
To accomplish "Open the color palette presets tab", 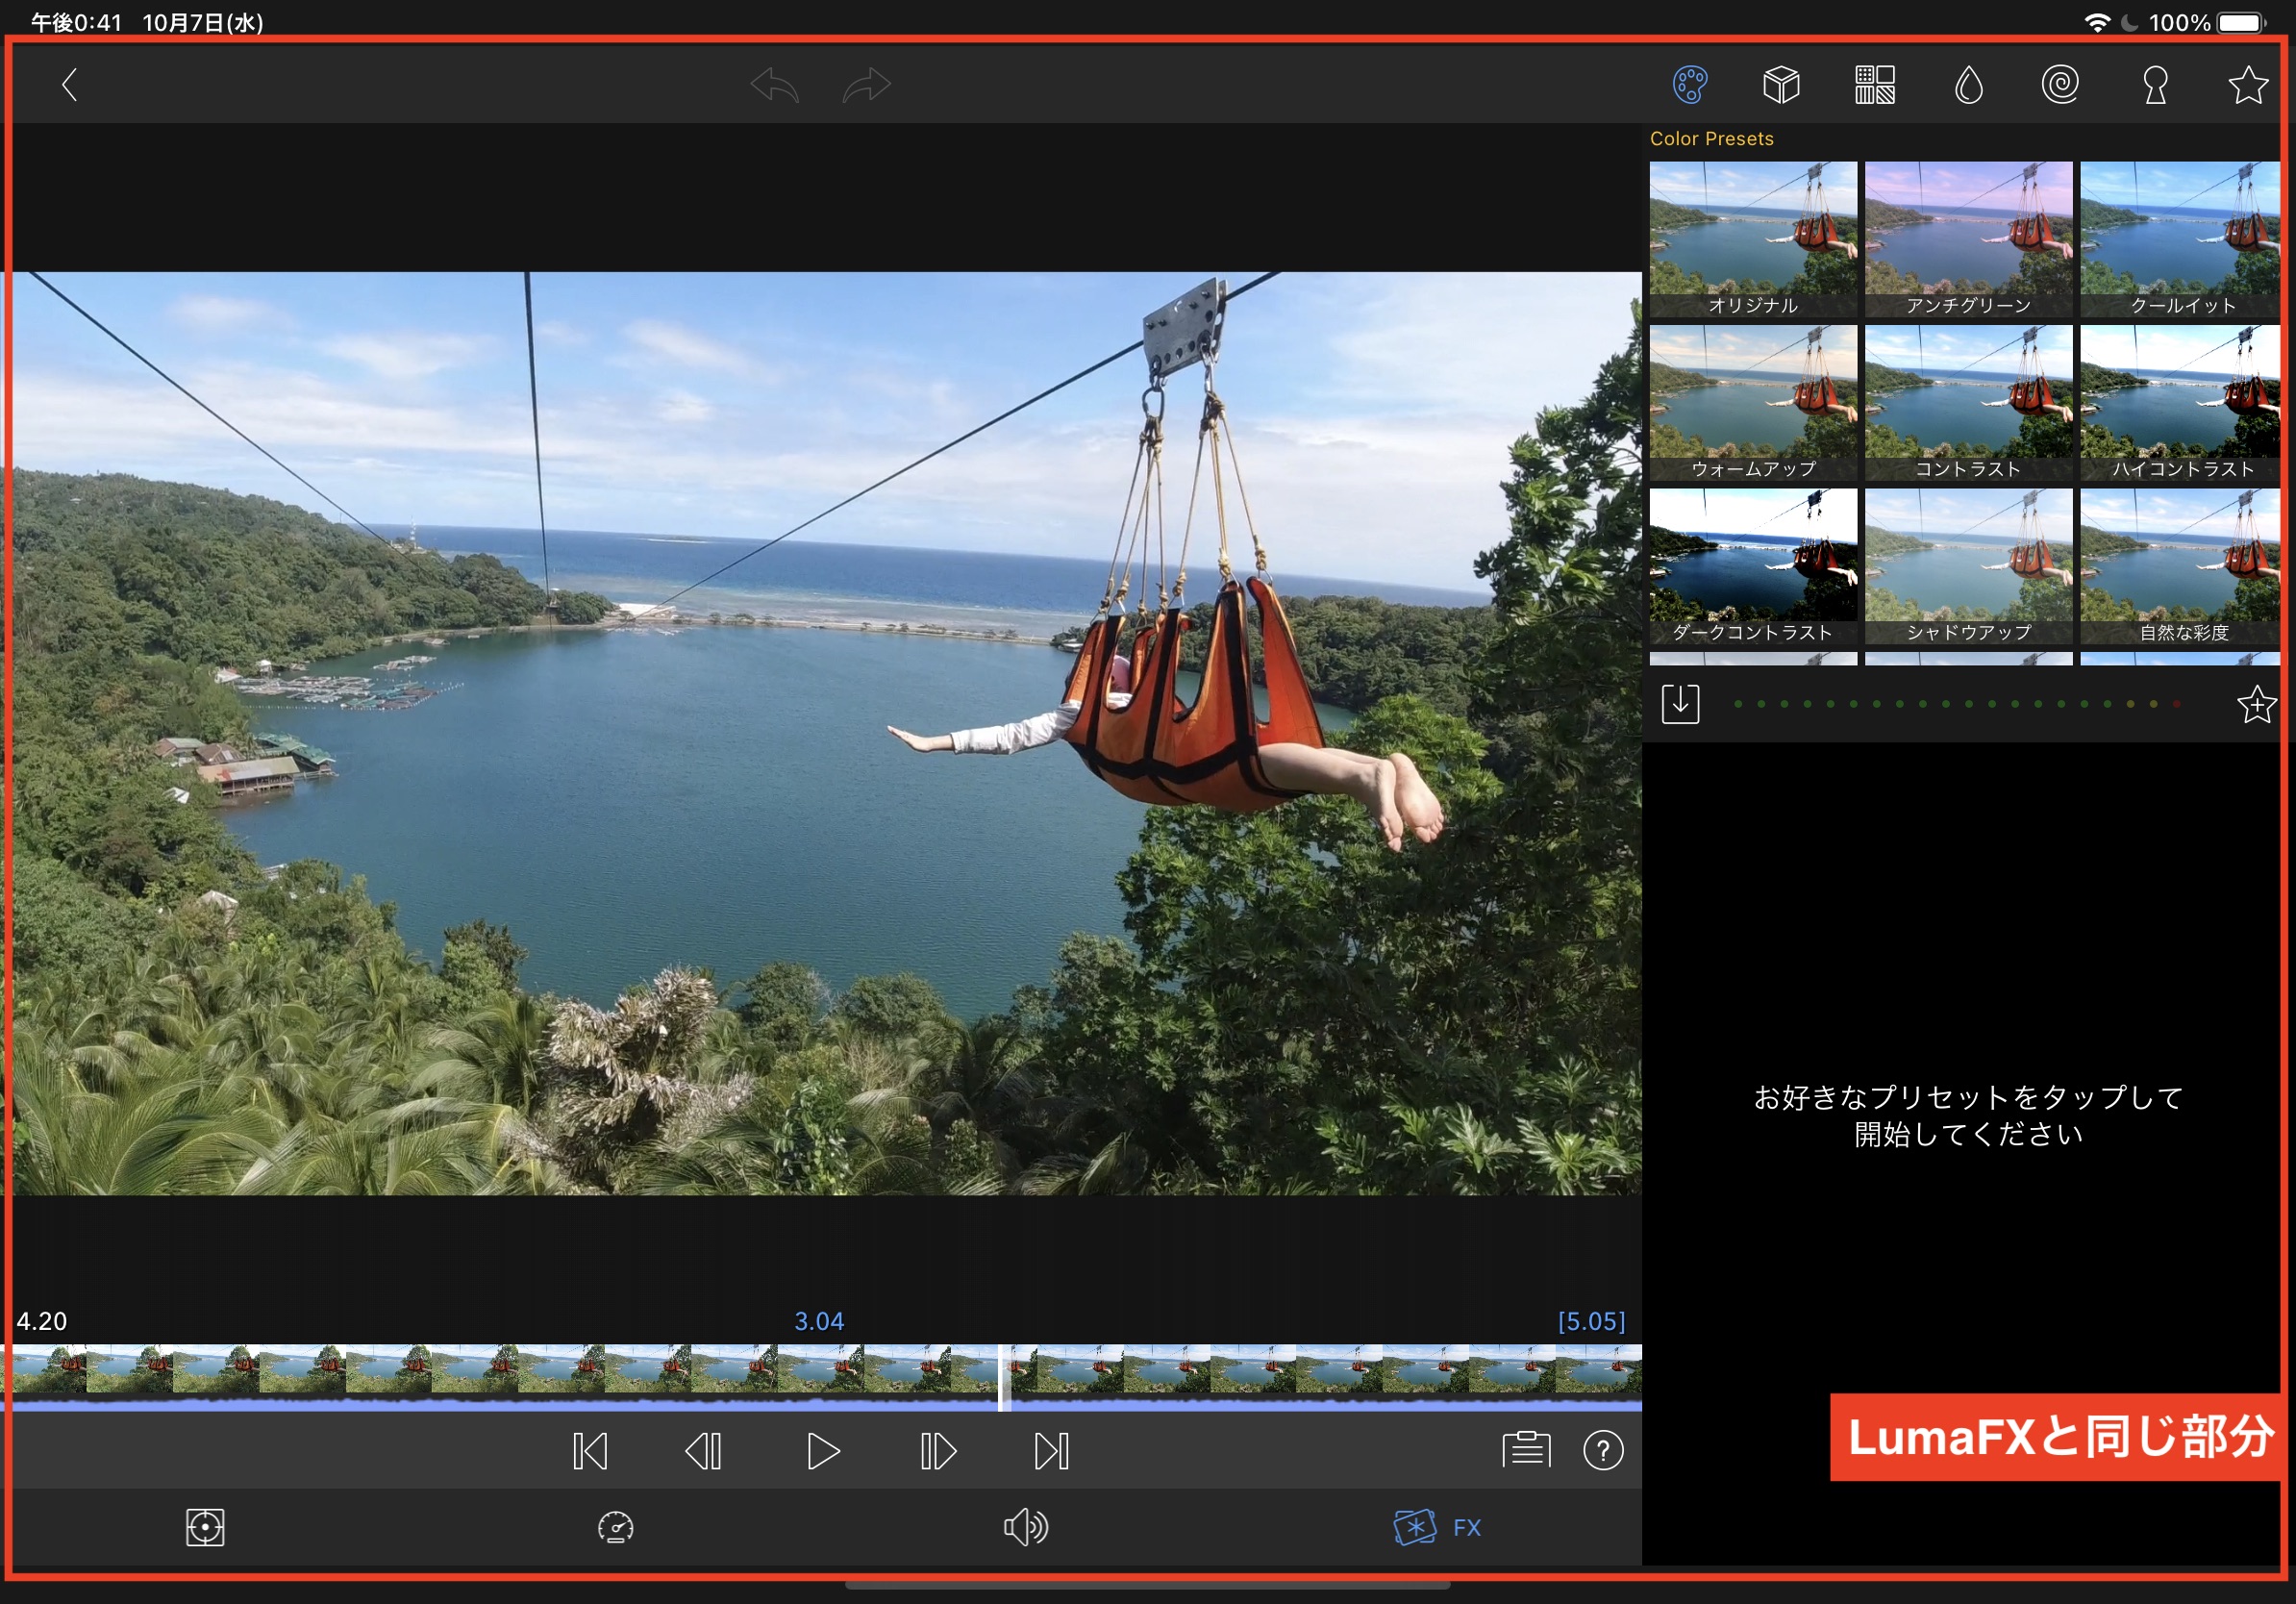I will 1689,85.
